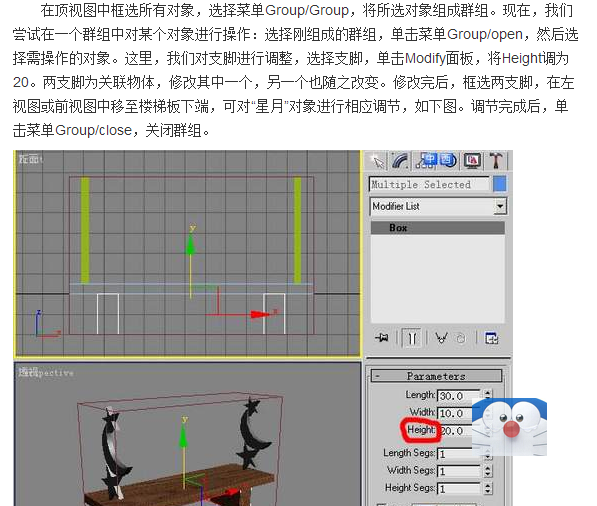The image size is (597, 506).
Task: Click the Height Segs value field
Action: (459, 488)
